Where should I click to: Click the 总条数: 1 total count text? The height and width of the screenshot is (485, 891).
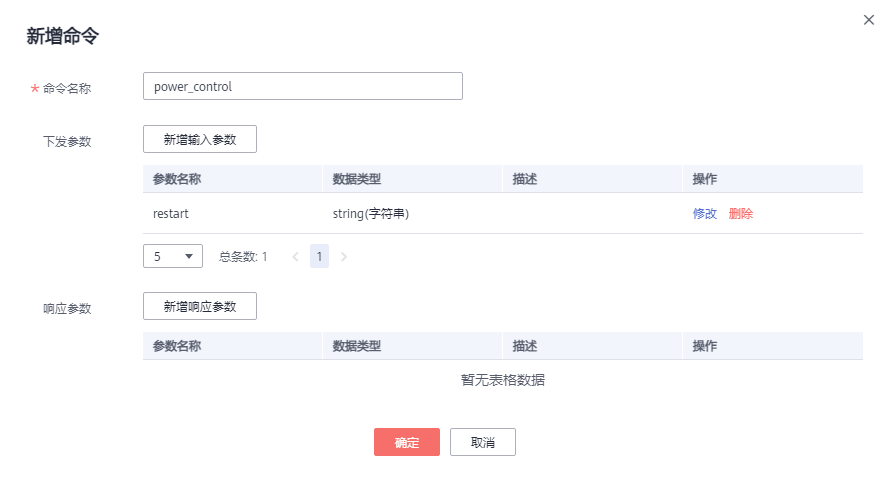243,257
